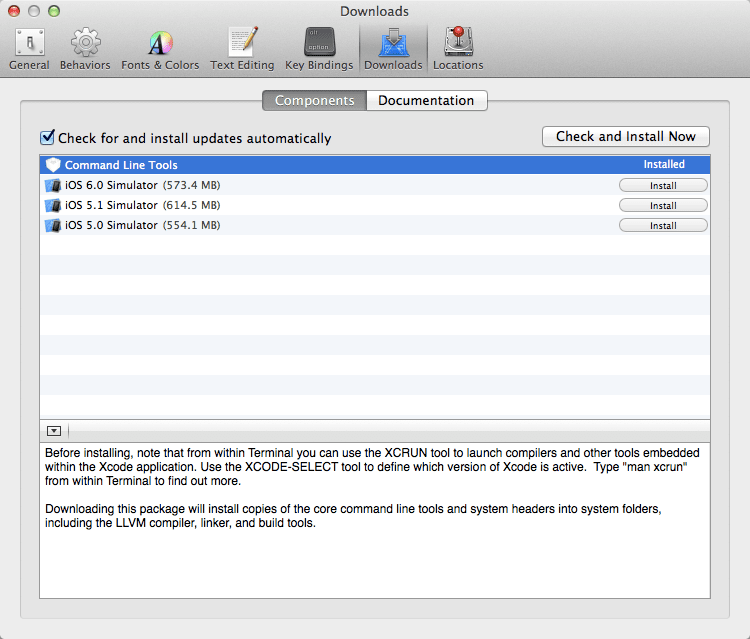Install the iOS 5.0 Simulator

(x=663, y=225)
